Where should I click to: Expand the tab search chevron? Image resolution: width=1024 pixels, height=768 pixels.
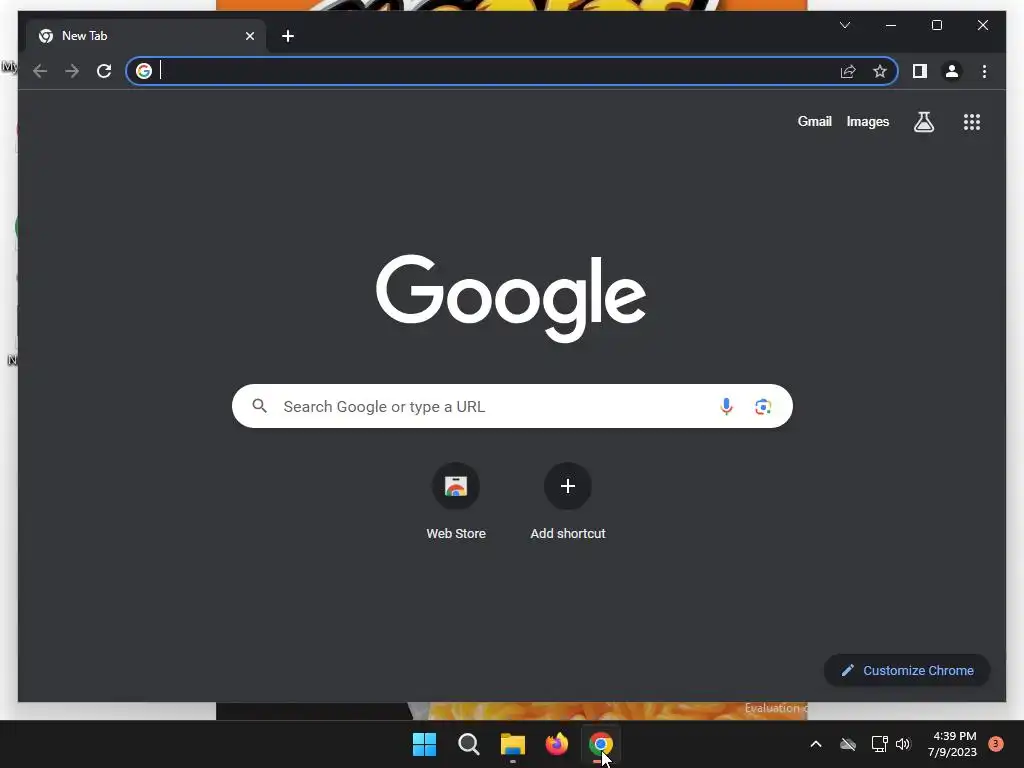(x=844, y=25)
